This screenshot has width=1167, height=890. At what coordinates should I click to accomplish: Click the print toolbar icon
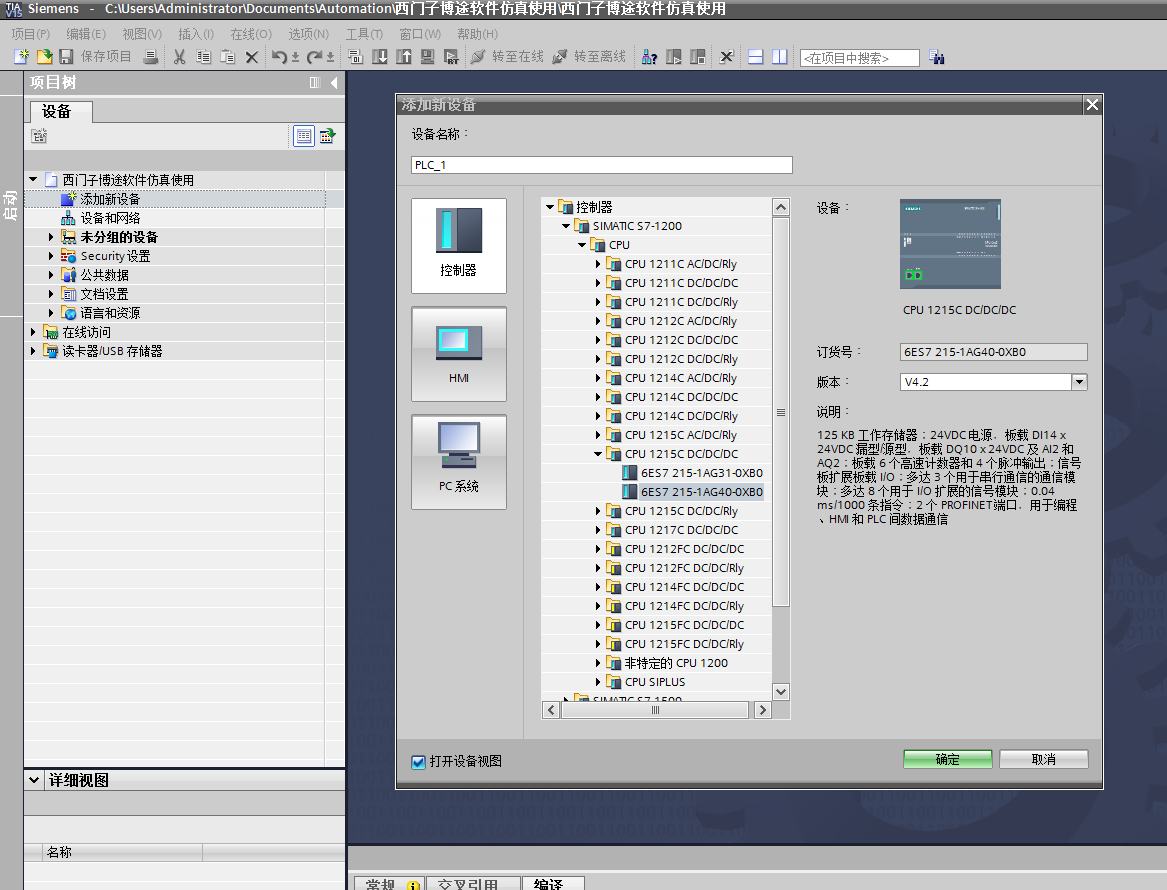[x=150, y=57]
